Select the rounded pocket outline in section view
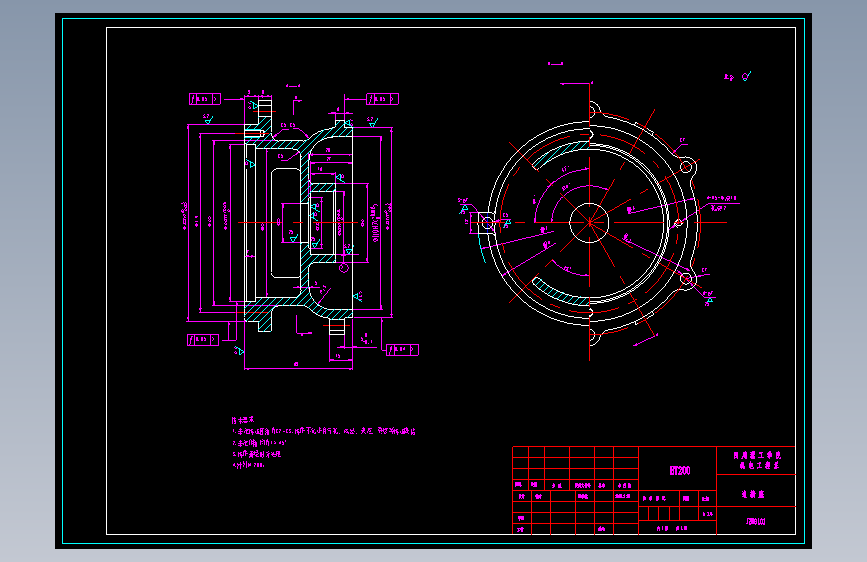The width and height of the screenshot is (867, 562). pos(285,223)
